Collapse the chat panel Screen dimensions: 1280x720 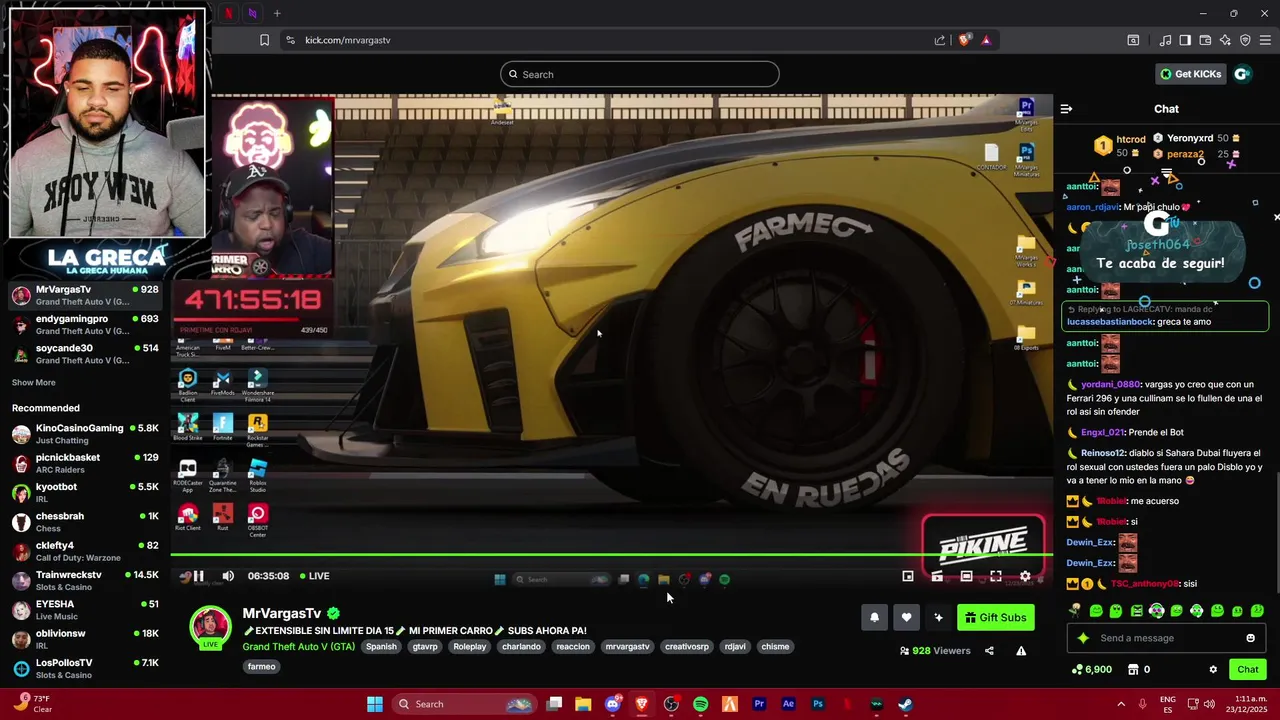point(1066,109)
